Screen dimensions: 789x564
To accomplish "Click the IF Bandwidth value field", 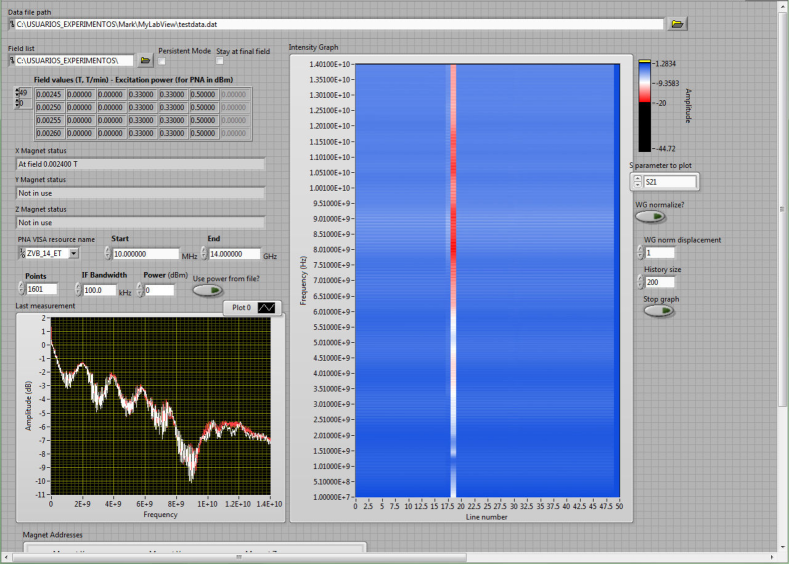I will click(x=100, y=290).
